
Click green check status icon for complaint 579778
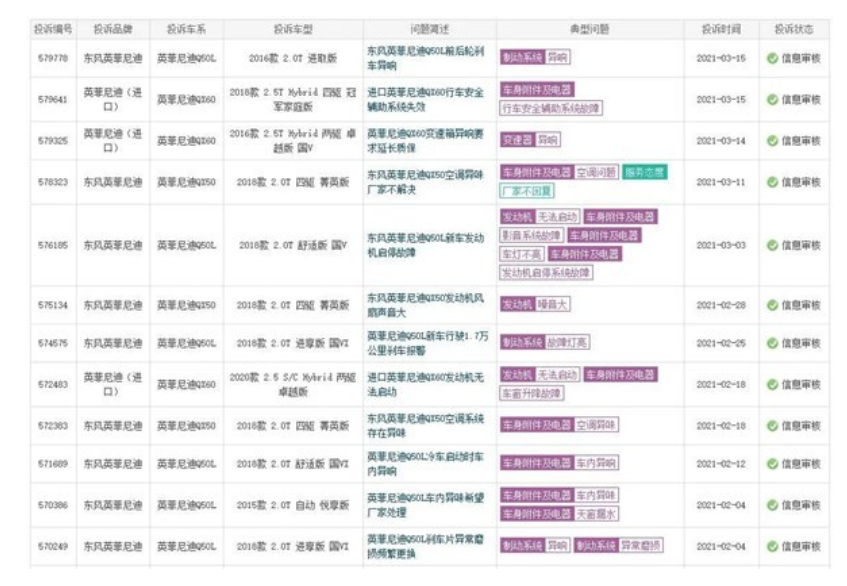[772, 58]
